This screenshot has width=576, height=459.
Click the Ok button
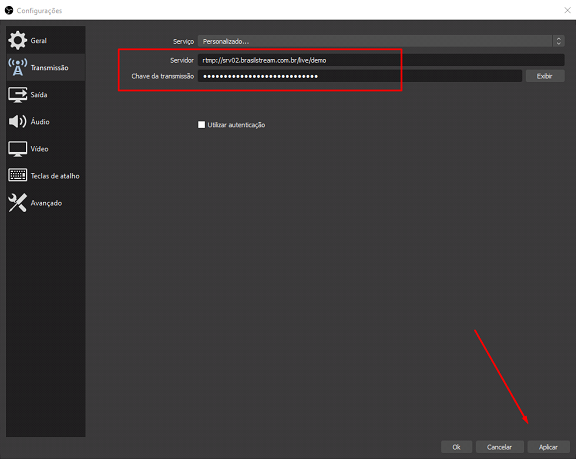click(456, 447)
